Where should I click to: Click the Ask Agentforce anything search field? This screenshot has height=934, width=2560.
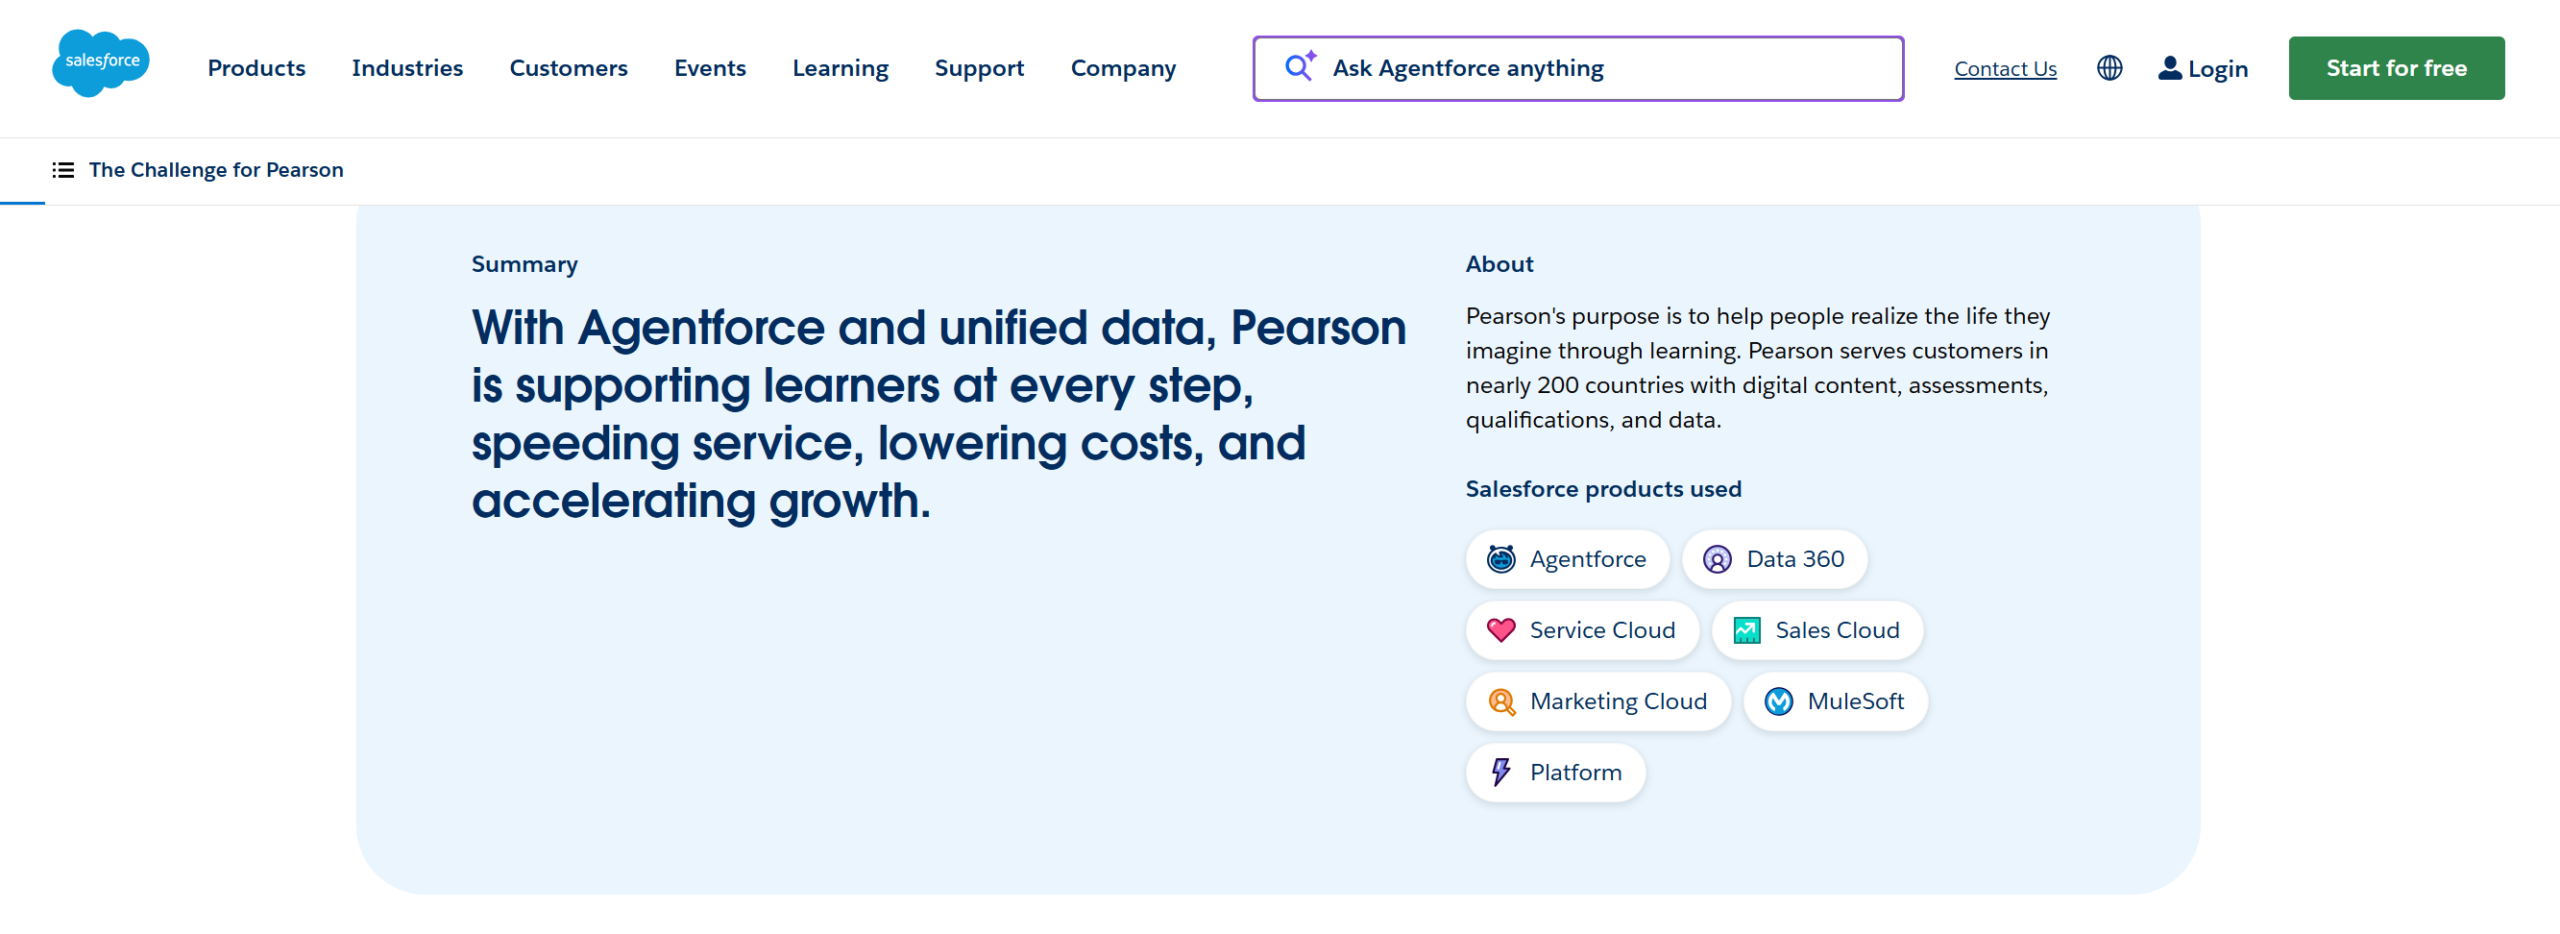point(1578,68)
